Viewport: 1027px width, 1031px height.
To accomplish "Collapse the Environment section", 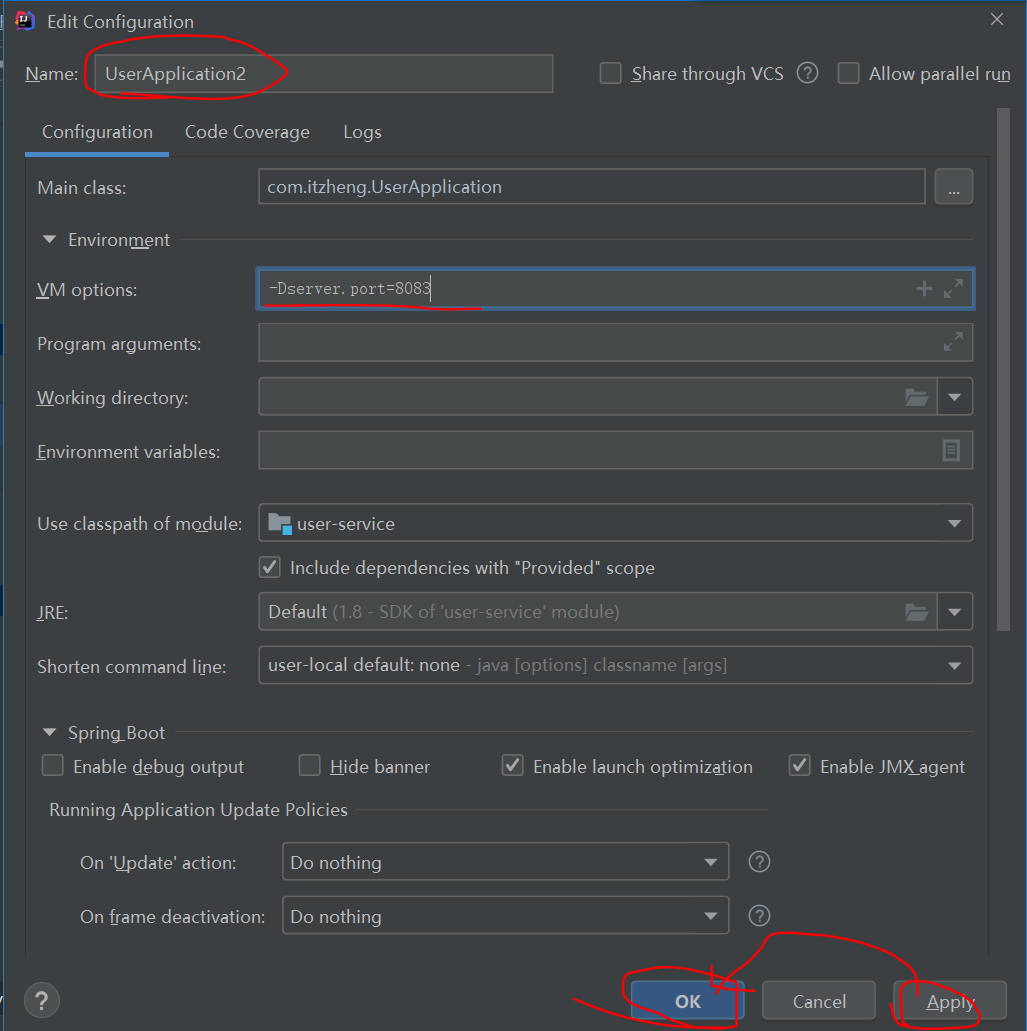I will (x=49, y=239).
